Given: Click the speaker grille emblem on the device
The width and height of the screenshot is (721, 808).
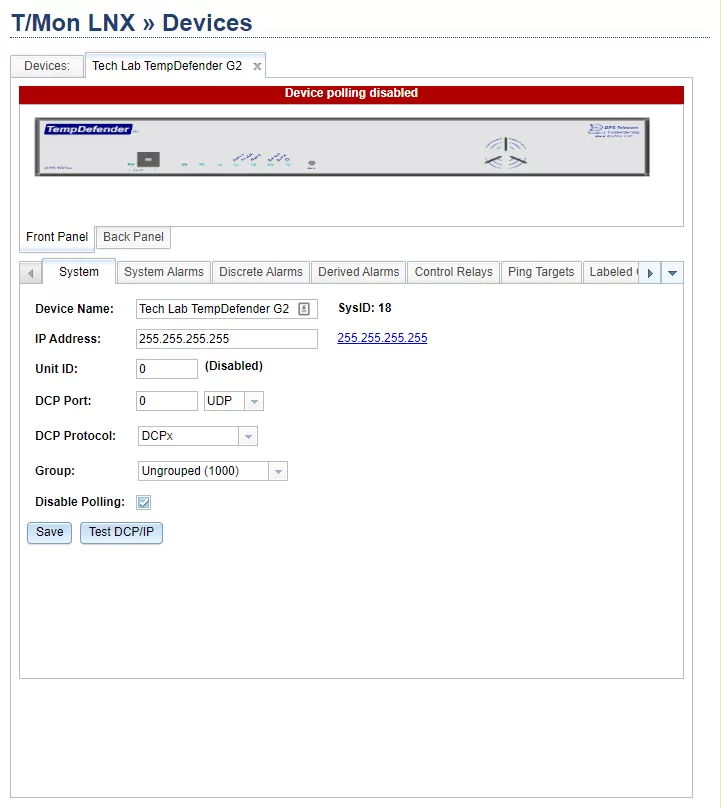Looking at the screenshot, I should click(505, 154).
